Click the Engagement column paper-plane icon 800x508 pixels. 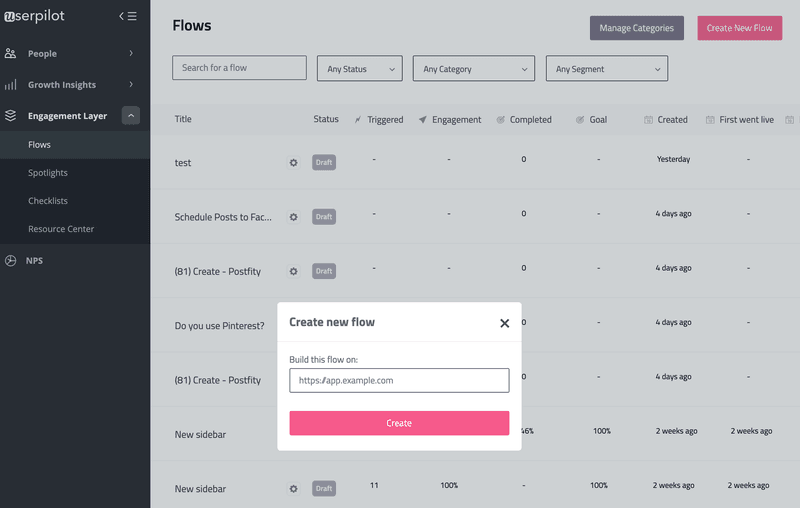click(422, 119)
